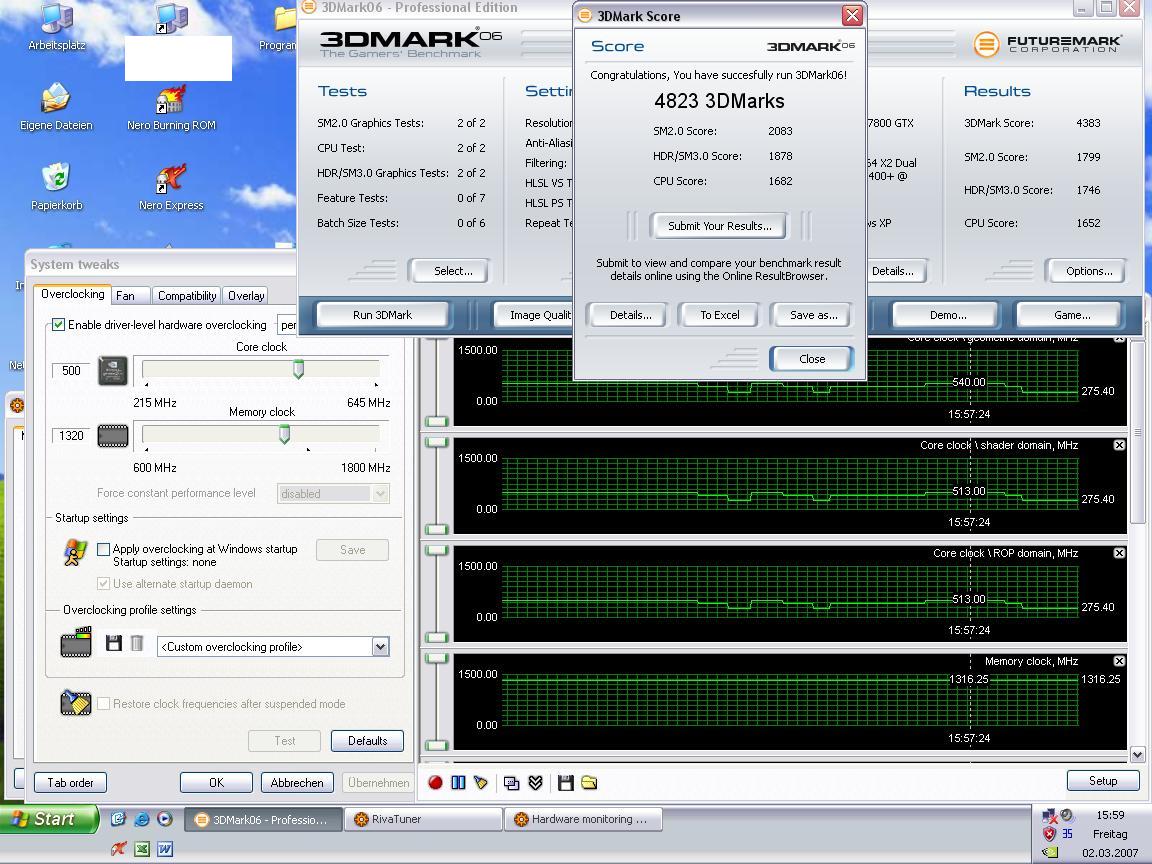This screenshot has height=864, width=1152.
Task: Launch Internet Explorer from the quick launch bar
Action: [x=142, y=818]
